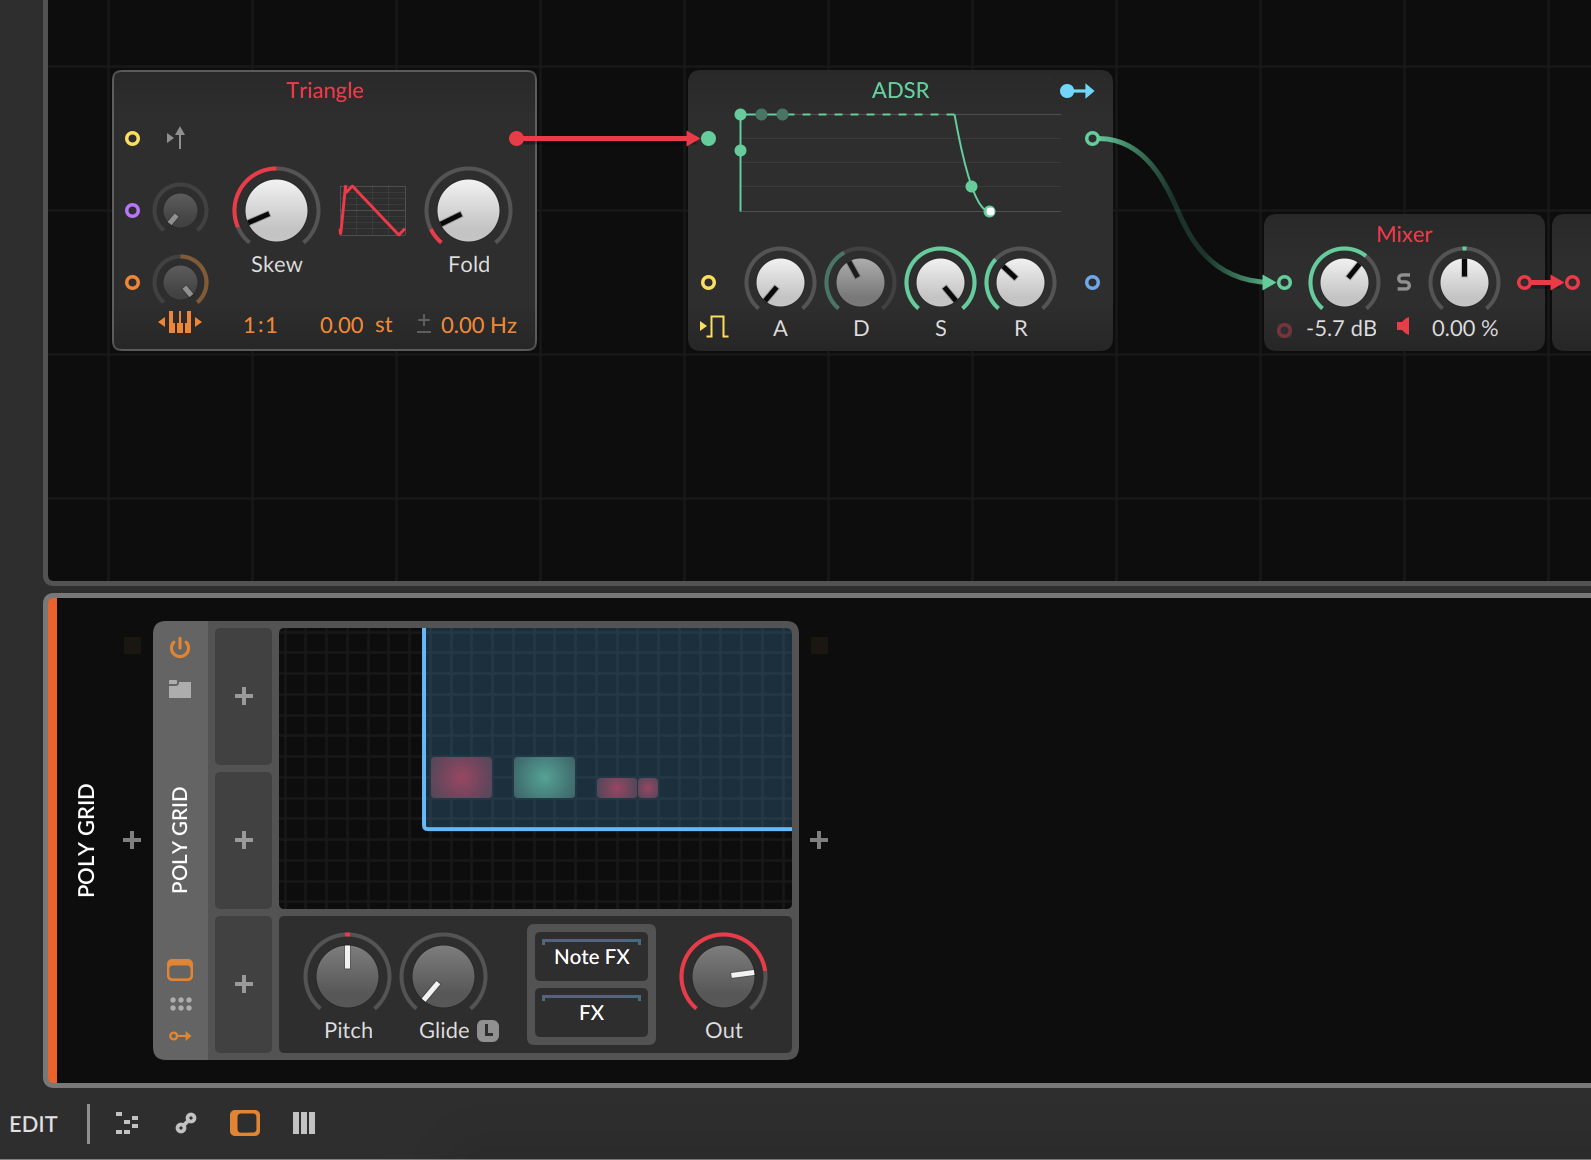
Task: Toggle the Glide legato L button
Action: pos(488,1031)
